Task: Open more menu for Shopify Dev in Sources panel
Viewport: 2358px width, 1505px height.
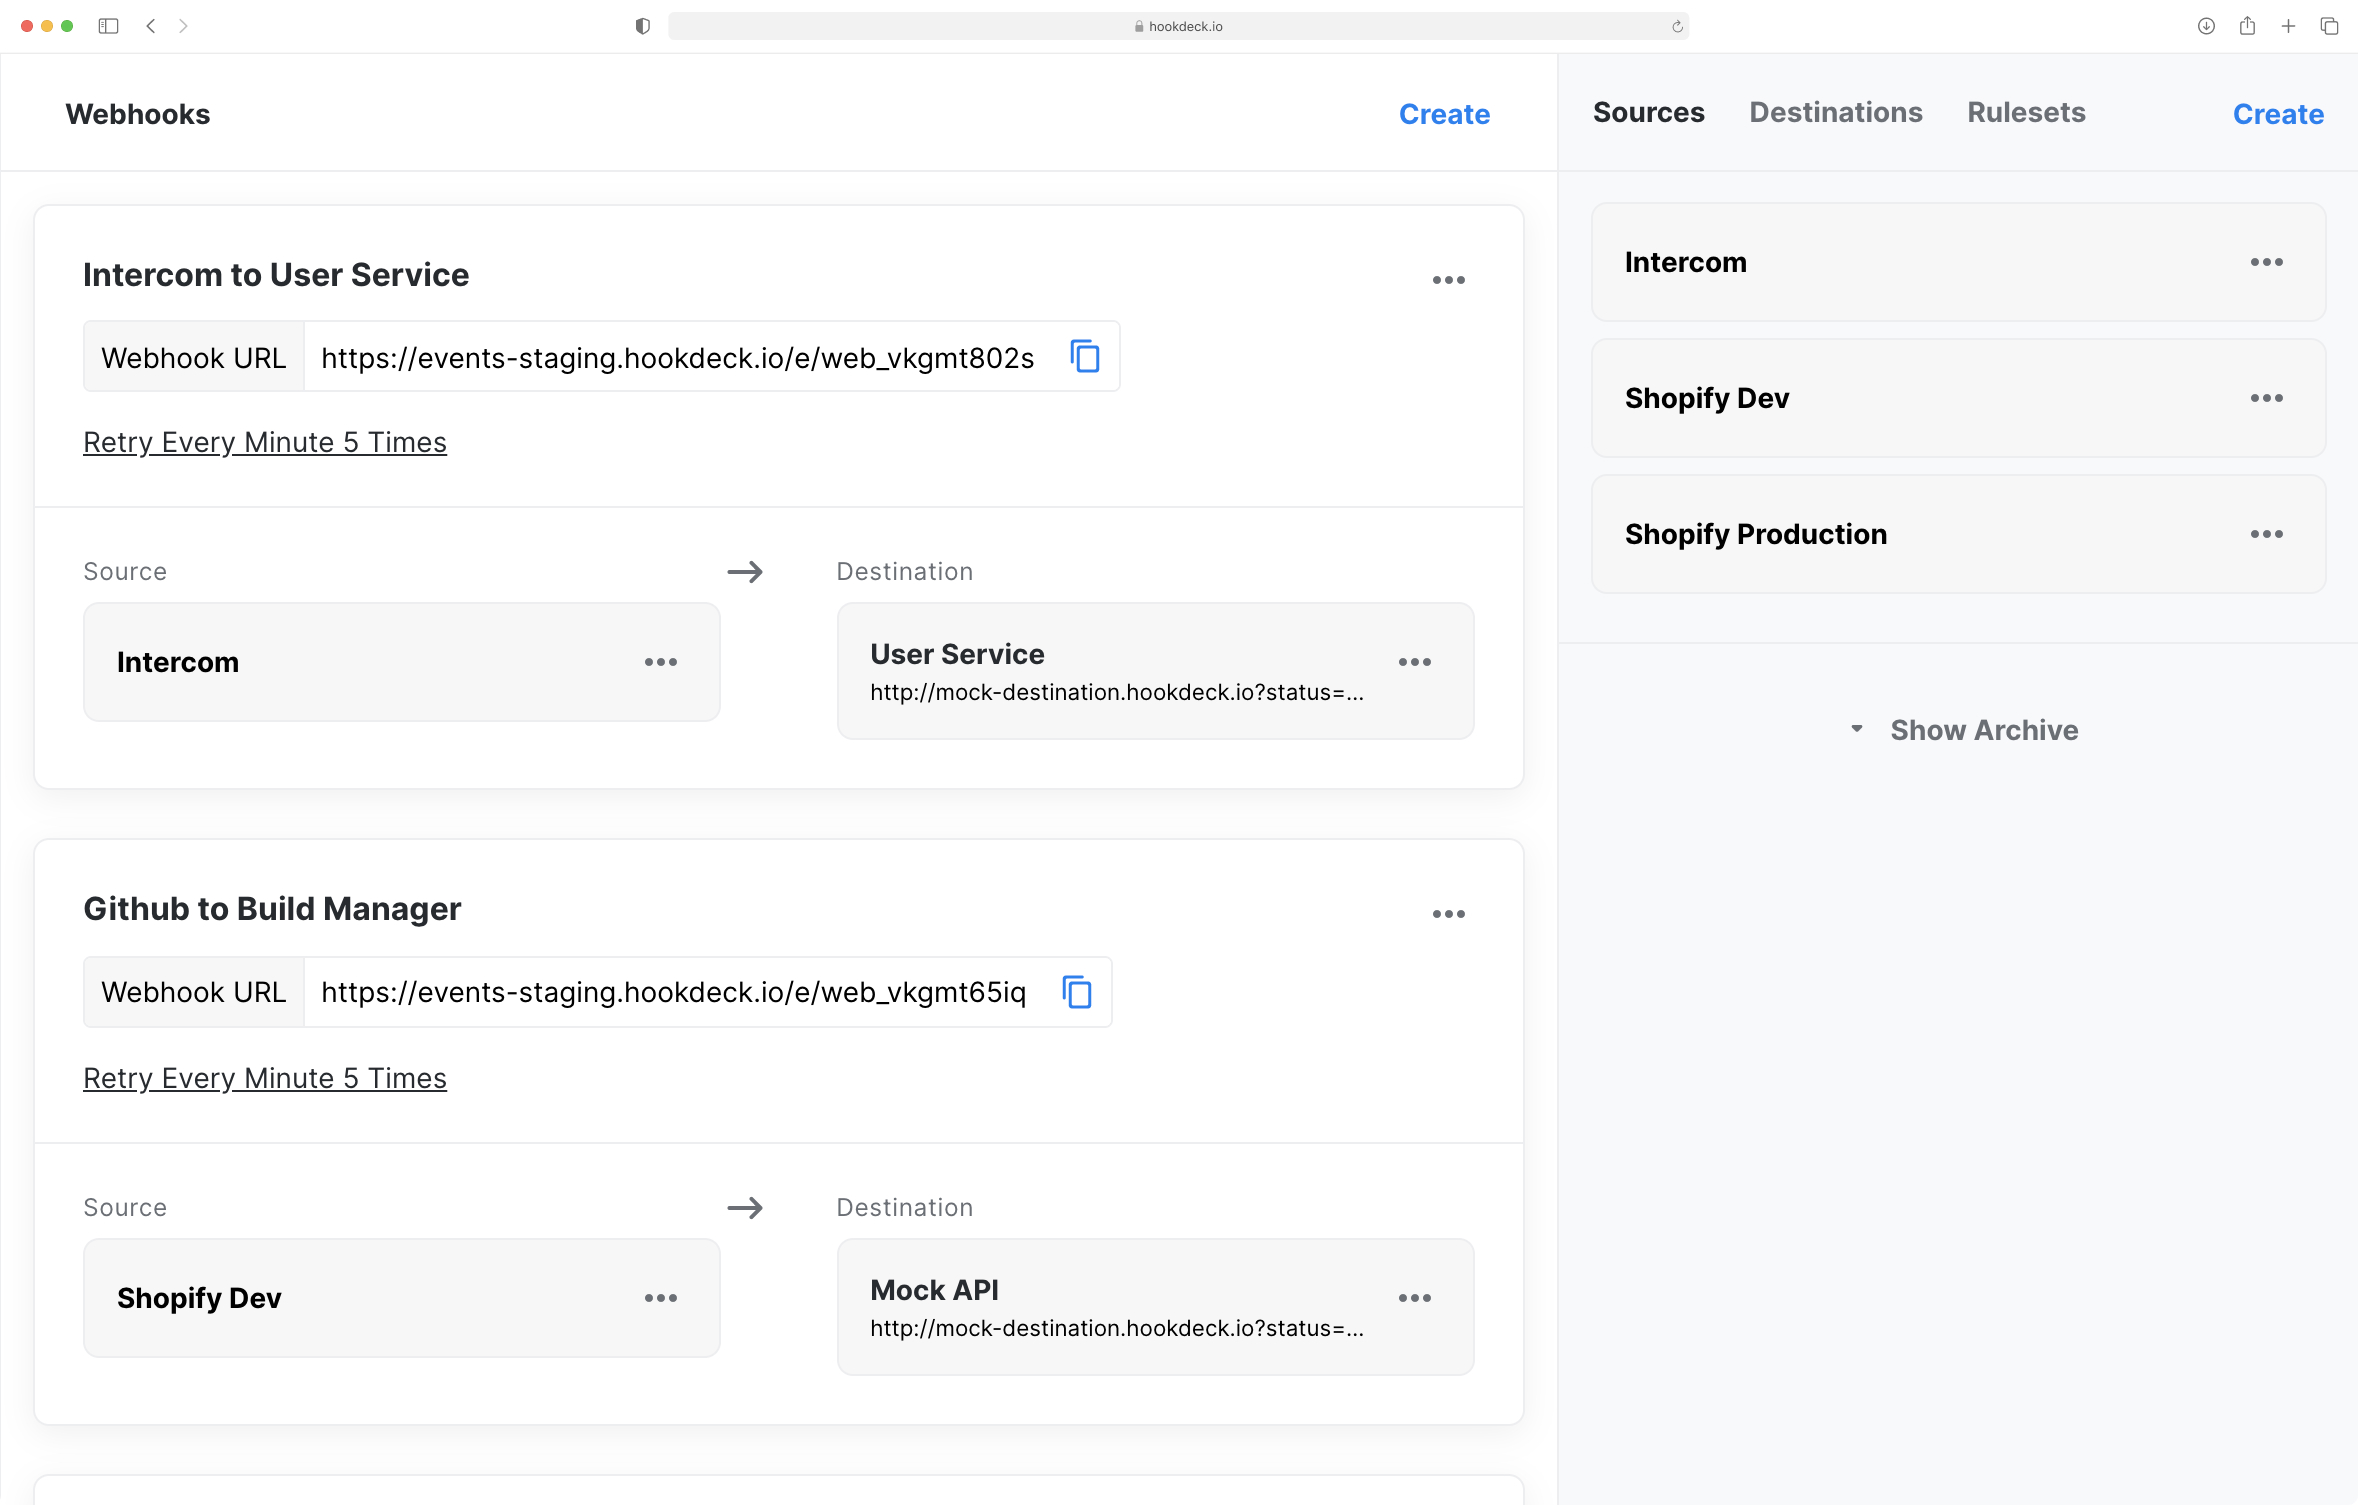Action: (2267, 398)
